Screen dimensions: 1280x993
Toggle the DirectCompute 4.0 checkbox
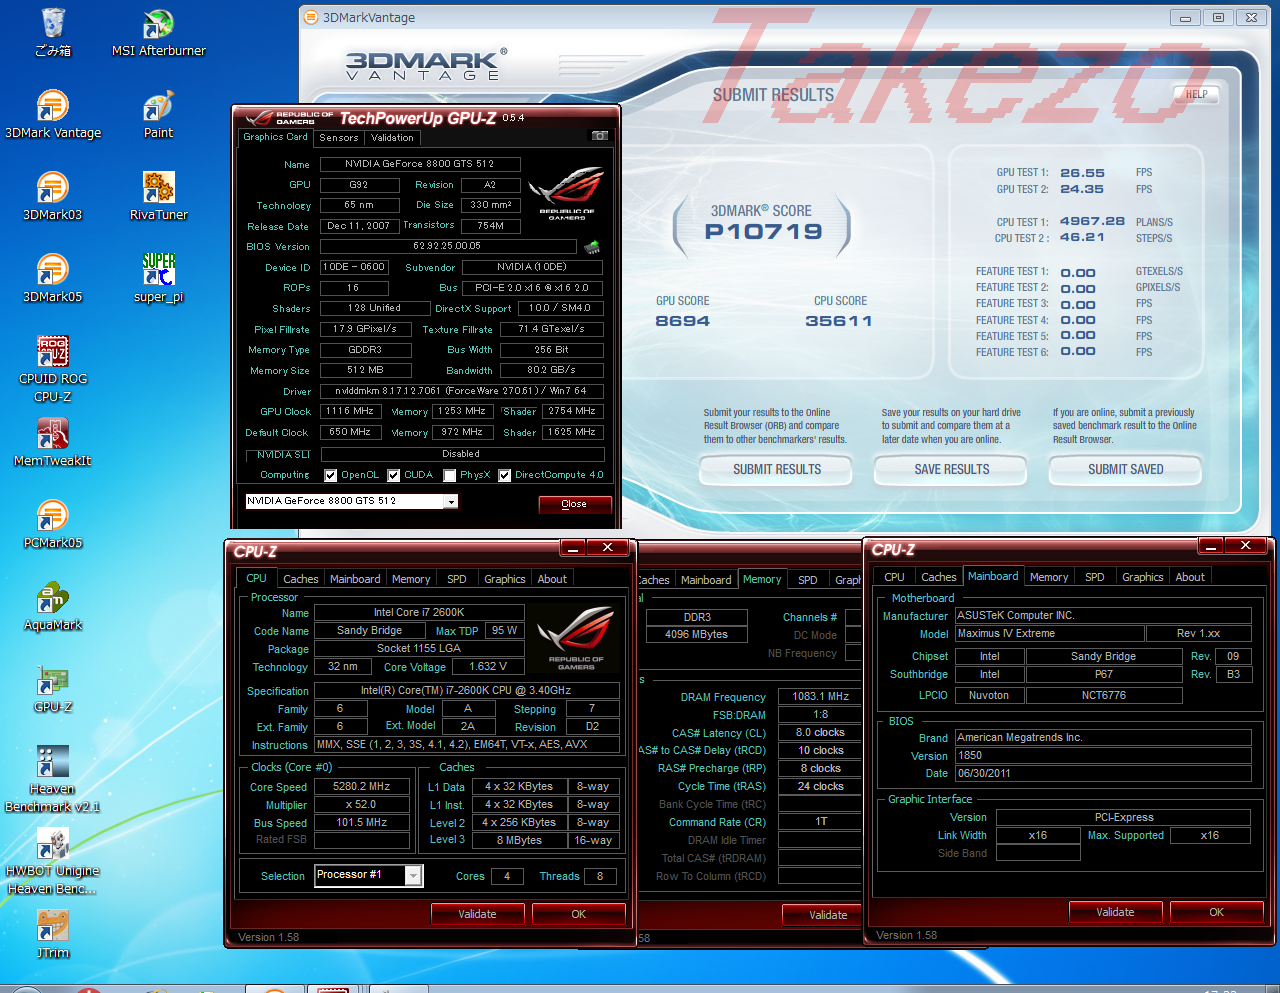(505, 476)
